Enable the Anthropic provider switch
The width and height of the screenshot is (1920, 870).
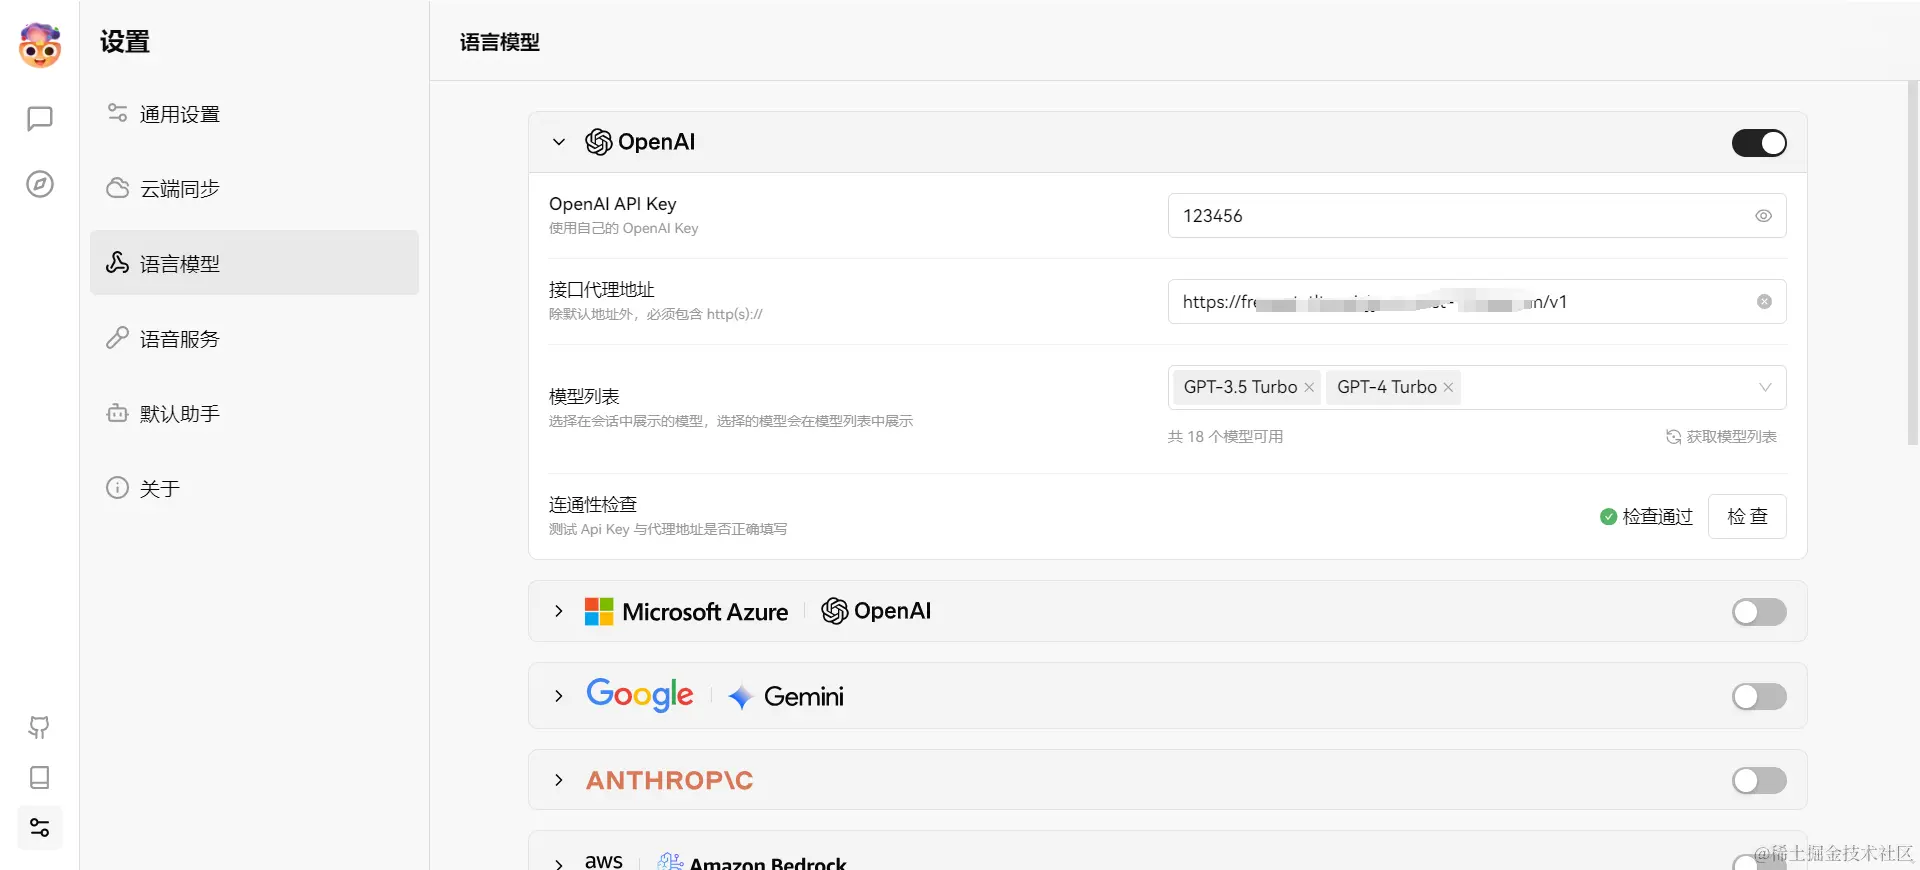tap(1759, 780)
